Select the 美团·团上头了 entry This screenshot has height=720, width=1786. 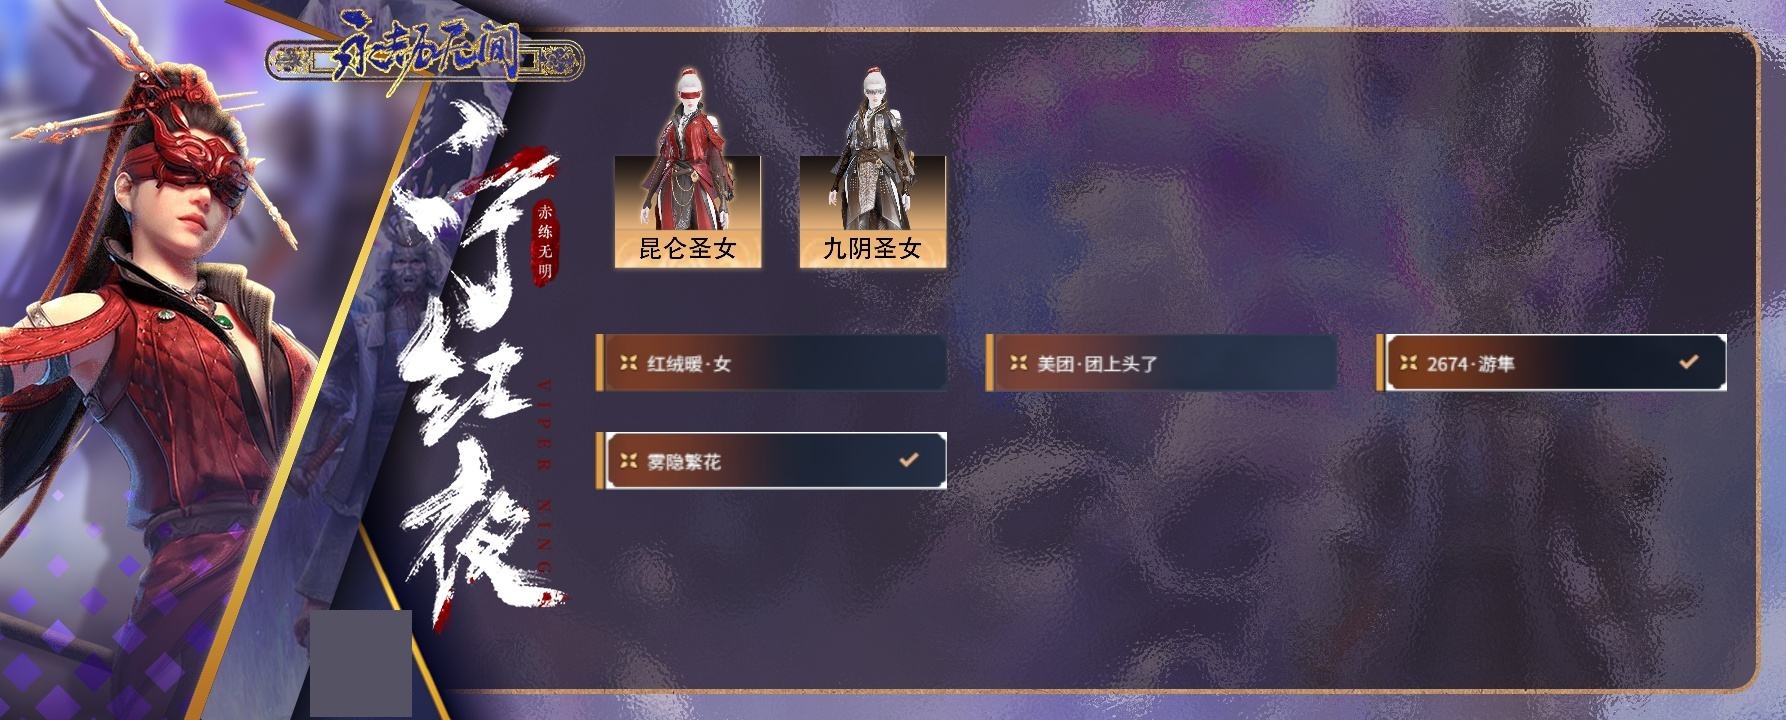[1161, 363]
